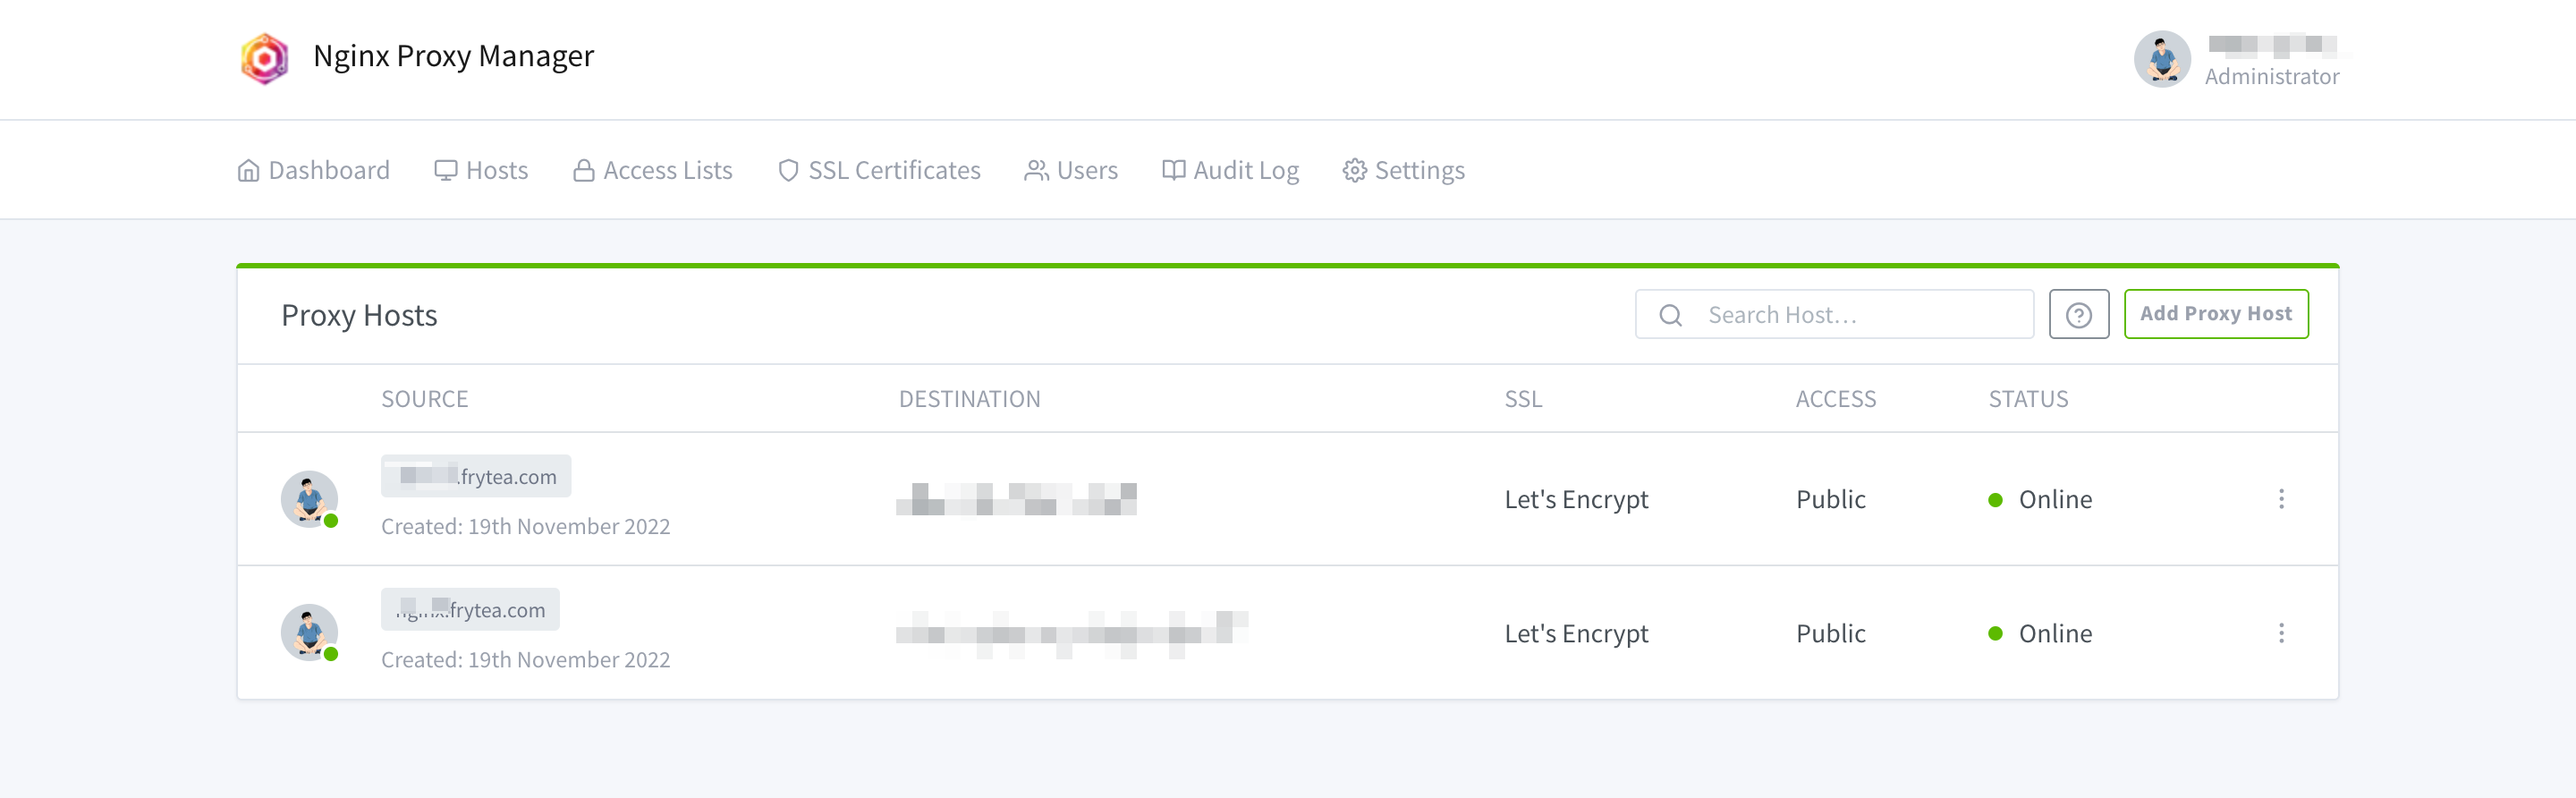
Task: Focus the Search Host input field
Action: (x=1860, y=315)
